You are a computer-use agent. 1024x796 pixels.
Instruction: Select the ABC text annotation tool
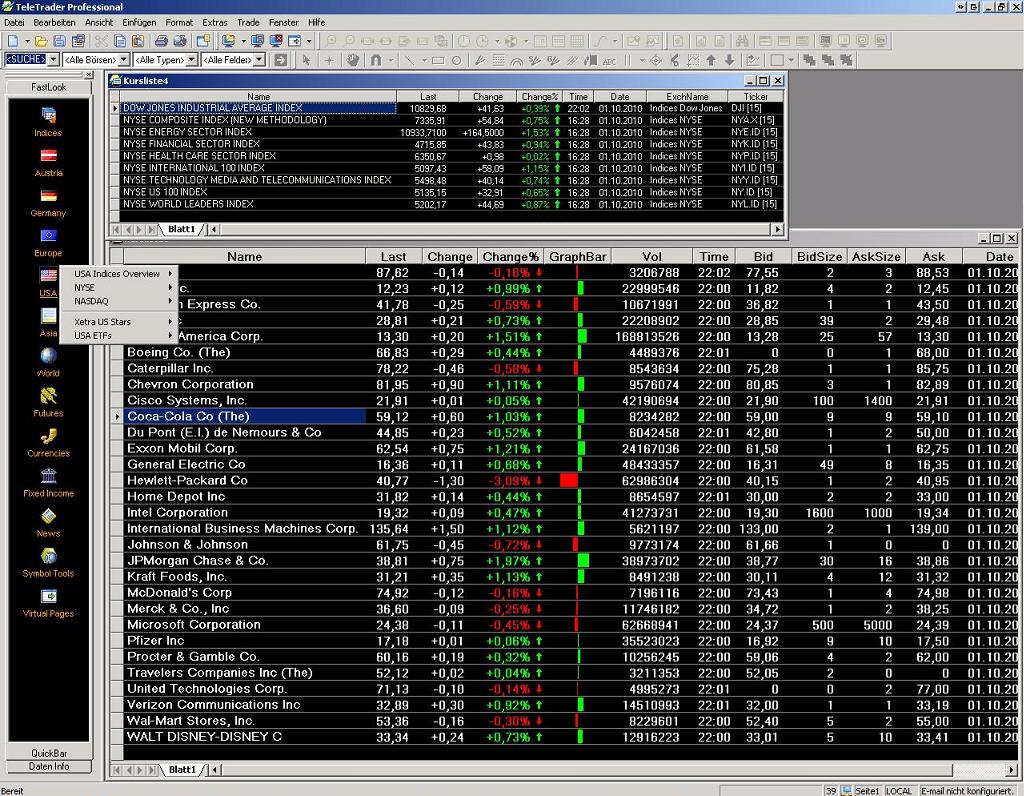[609, 61]
